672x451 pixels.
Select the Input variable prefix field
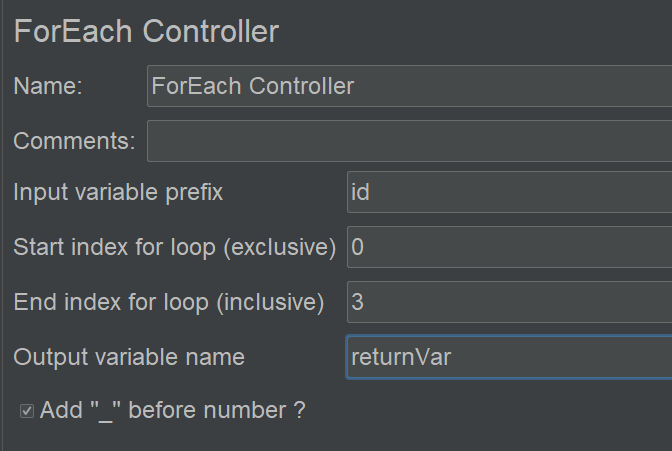pyautogui.click(x=510, y=192)
